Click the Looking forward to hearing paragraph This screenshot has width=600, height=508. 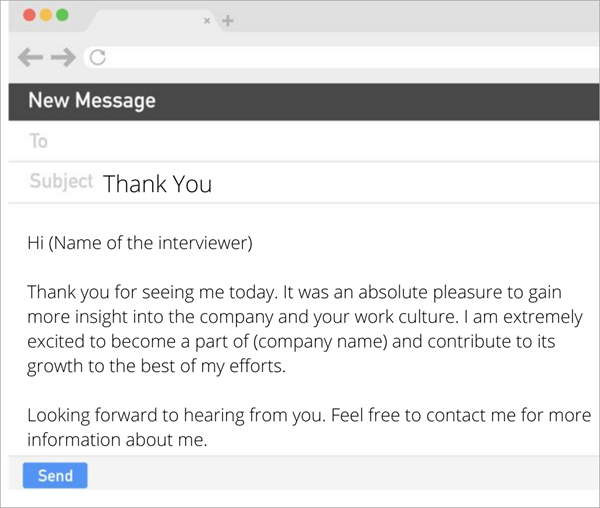pos(309,427)
